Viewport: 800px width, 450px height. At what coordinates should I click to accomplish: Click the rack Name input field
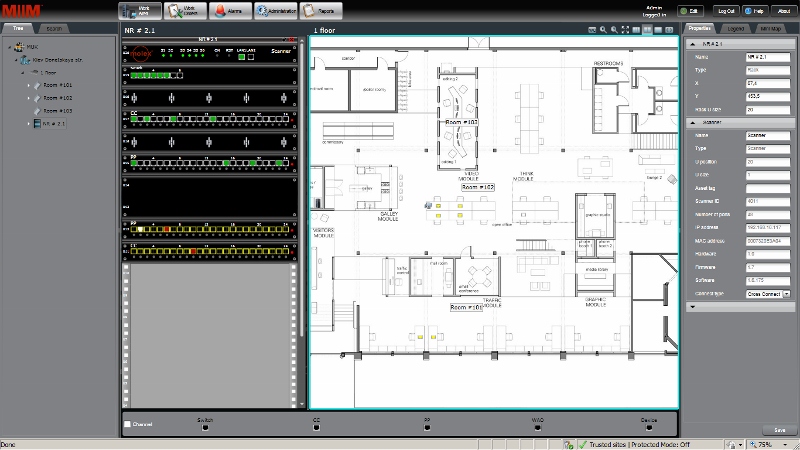click(768, 57)
